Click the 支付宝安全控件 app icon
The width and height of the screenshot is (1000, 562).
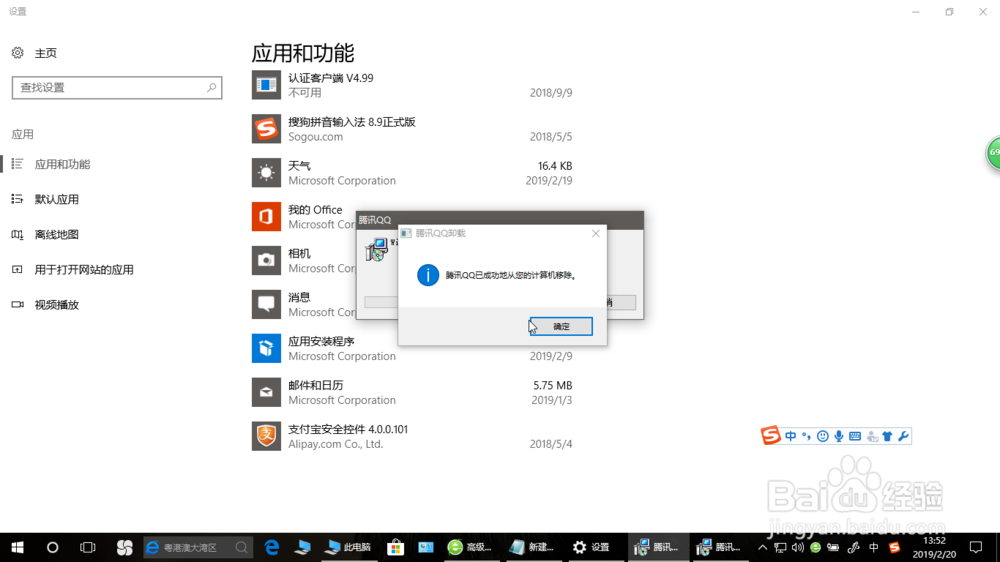click(x=266, y=436)
